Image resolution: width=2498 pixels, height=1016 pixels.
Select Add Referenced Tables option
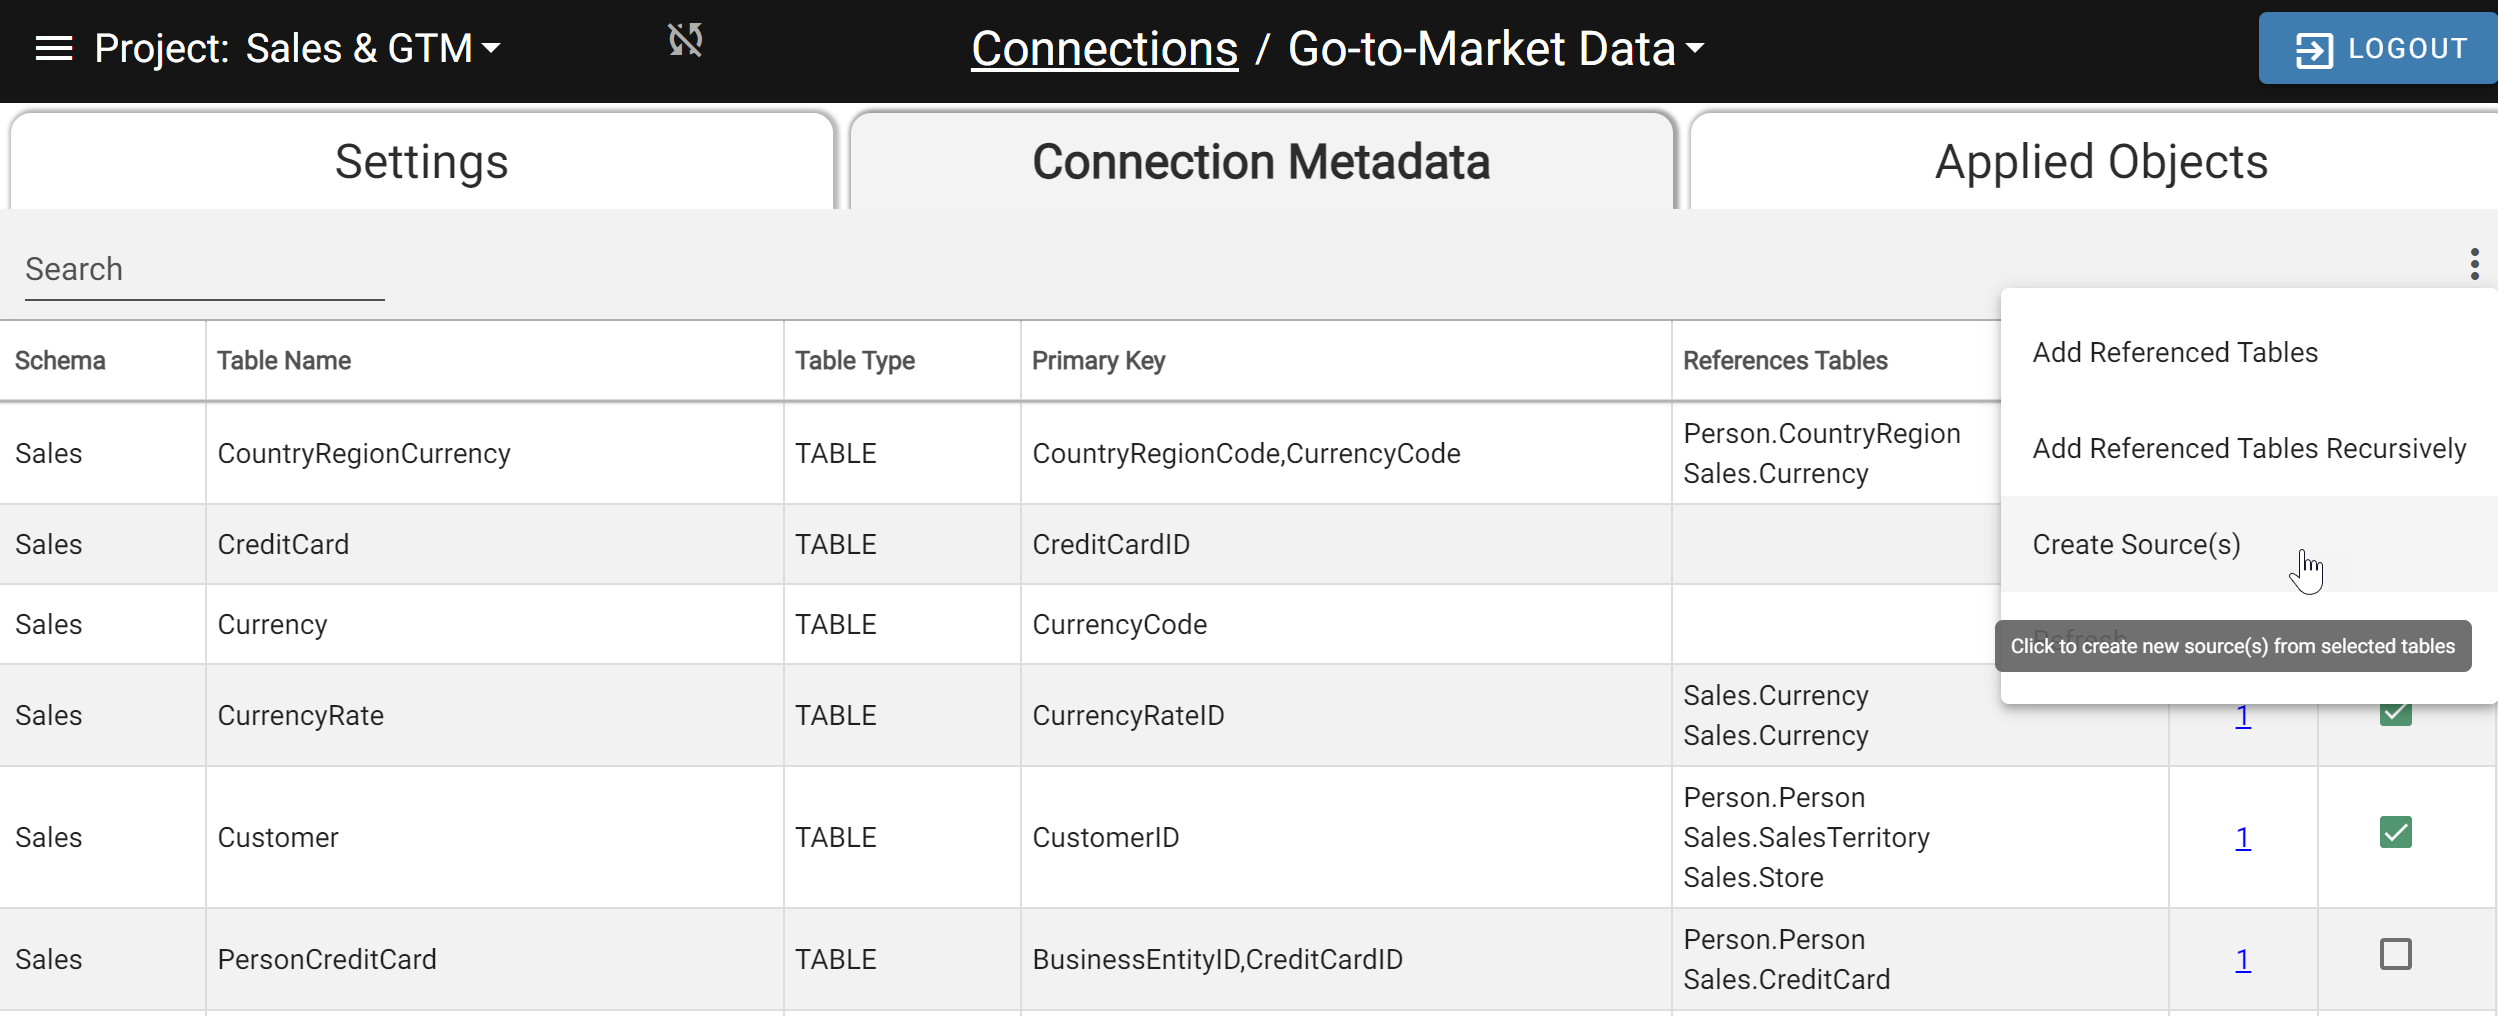(2175, 352)
